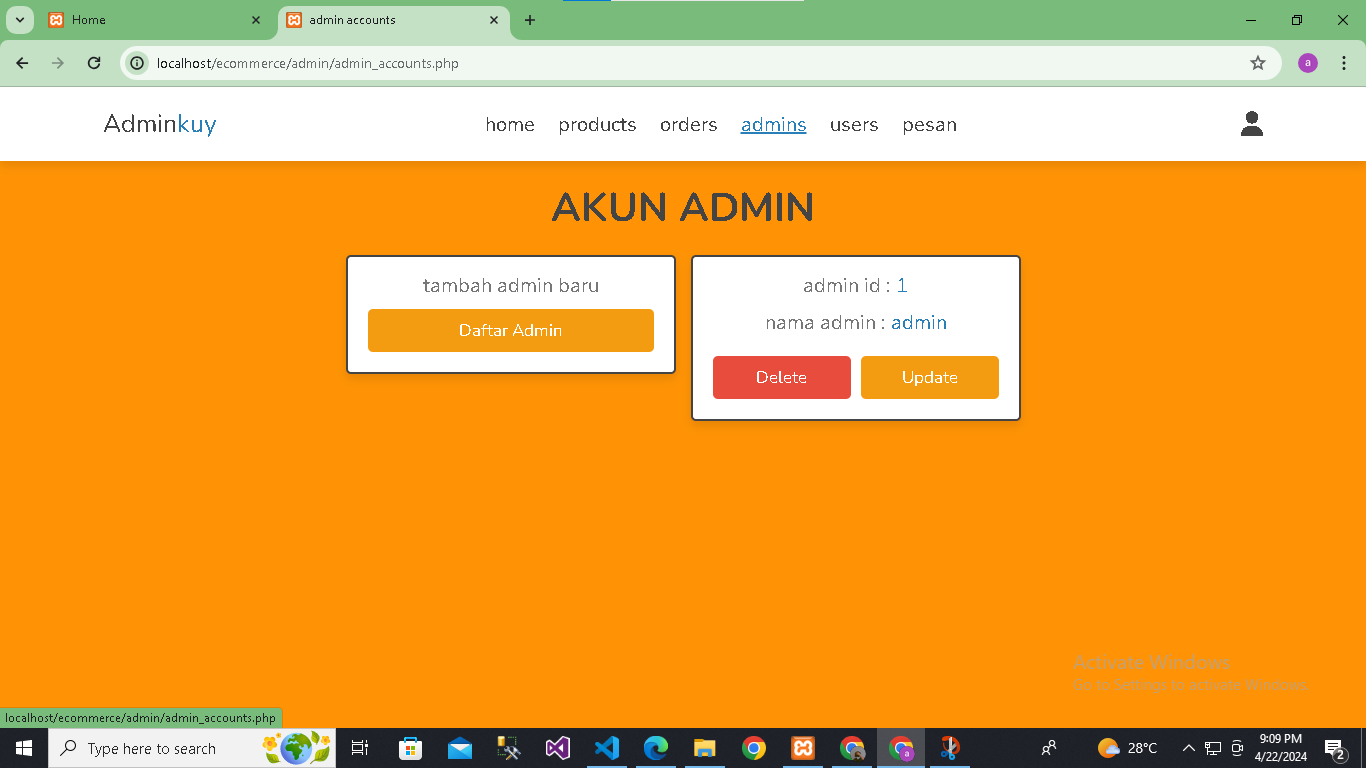Screen dimensions: 1366x768
Task: Click the browser address bar
Action: [700, 63]
